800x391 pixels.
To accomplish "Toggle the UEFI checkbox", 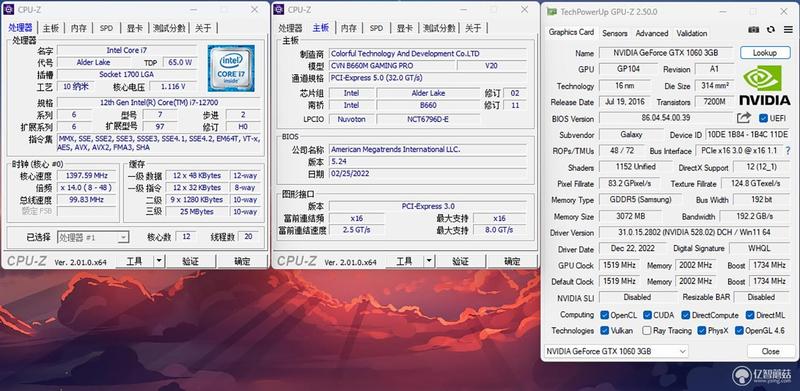I will (763, 118).
